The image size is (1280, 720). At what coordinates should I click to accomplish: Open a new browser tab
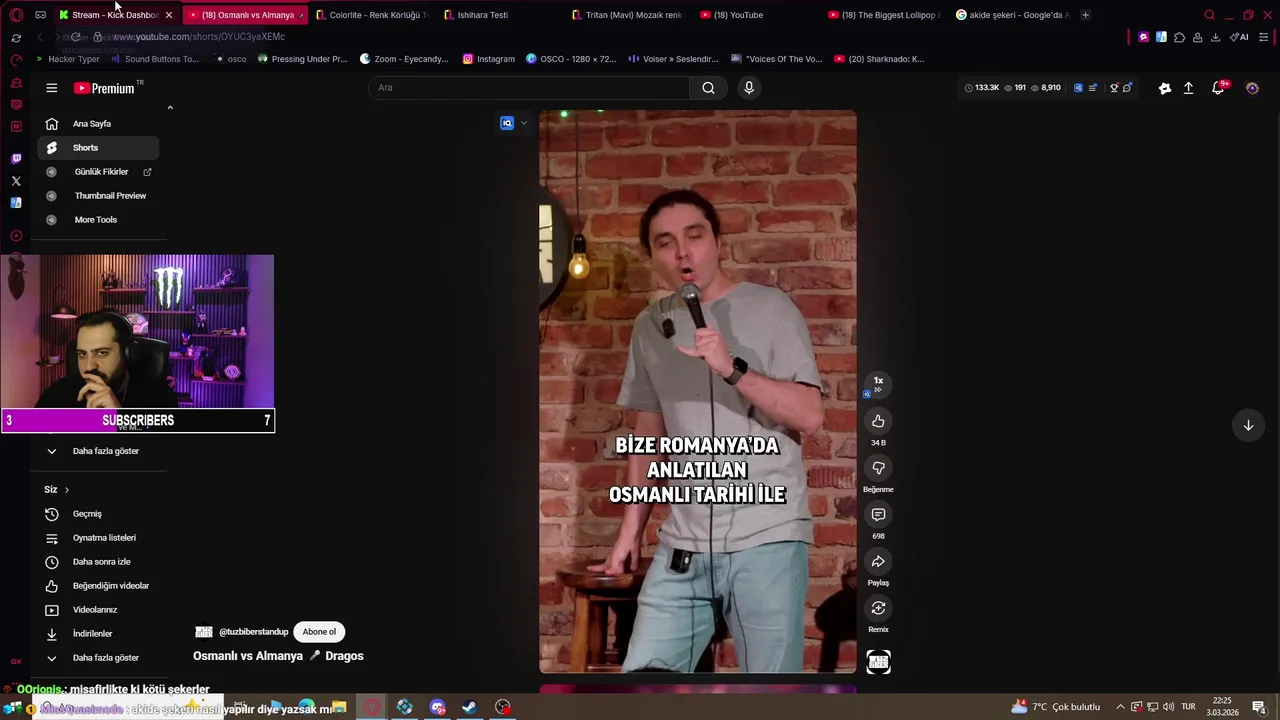(x=1086, y=15)
